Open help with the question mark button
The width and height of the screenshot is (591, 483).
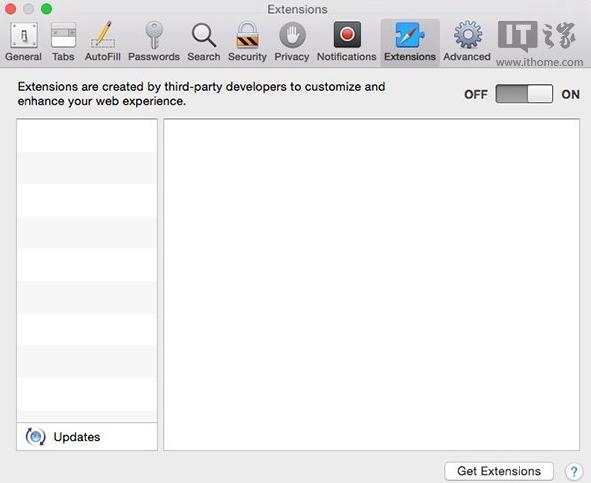[x=574, y=471]
